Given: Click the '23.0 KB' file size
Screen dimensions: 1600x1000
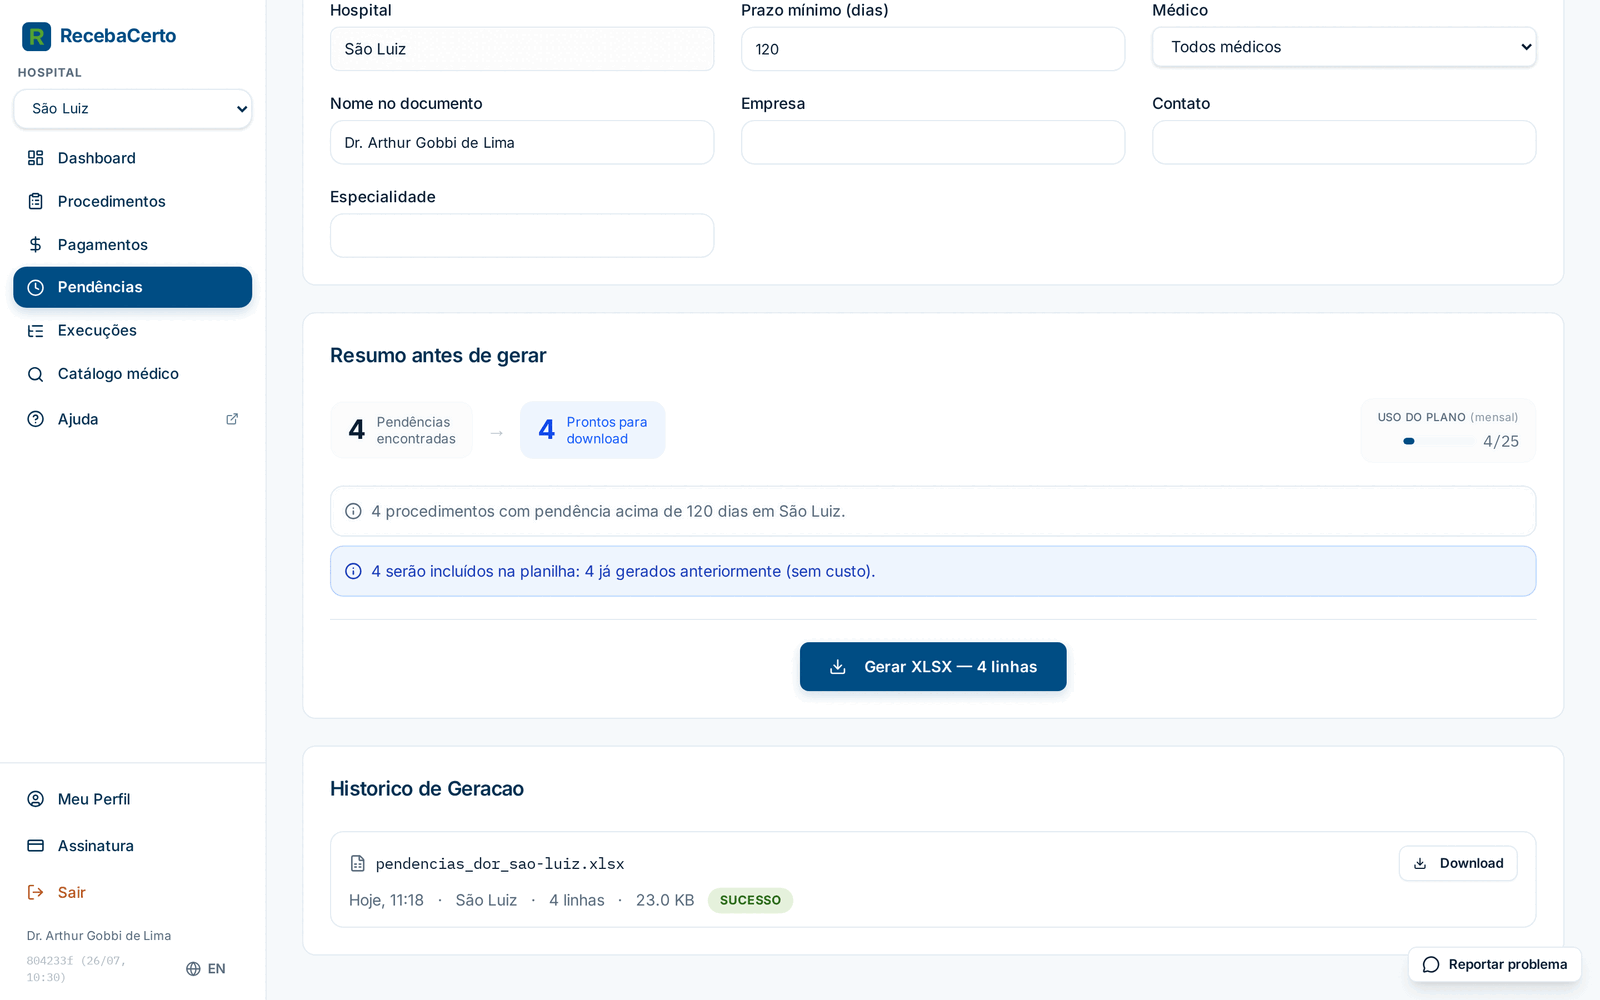Looking at the screenshot, I should click(665, 901).
